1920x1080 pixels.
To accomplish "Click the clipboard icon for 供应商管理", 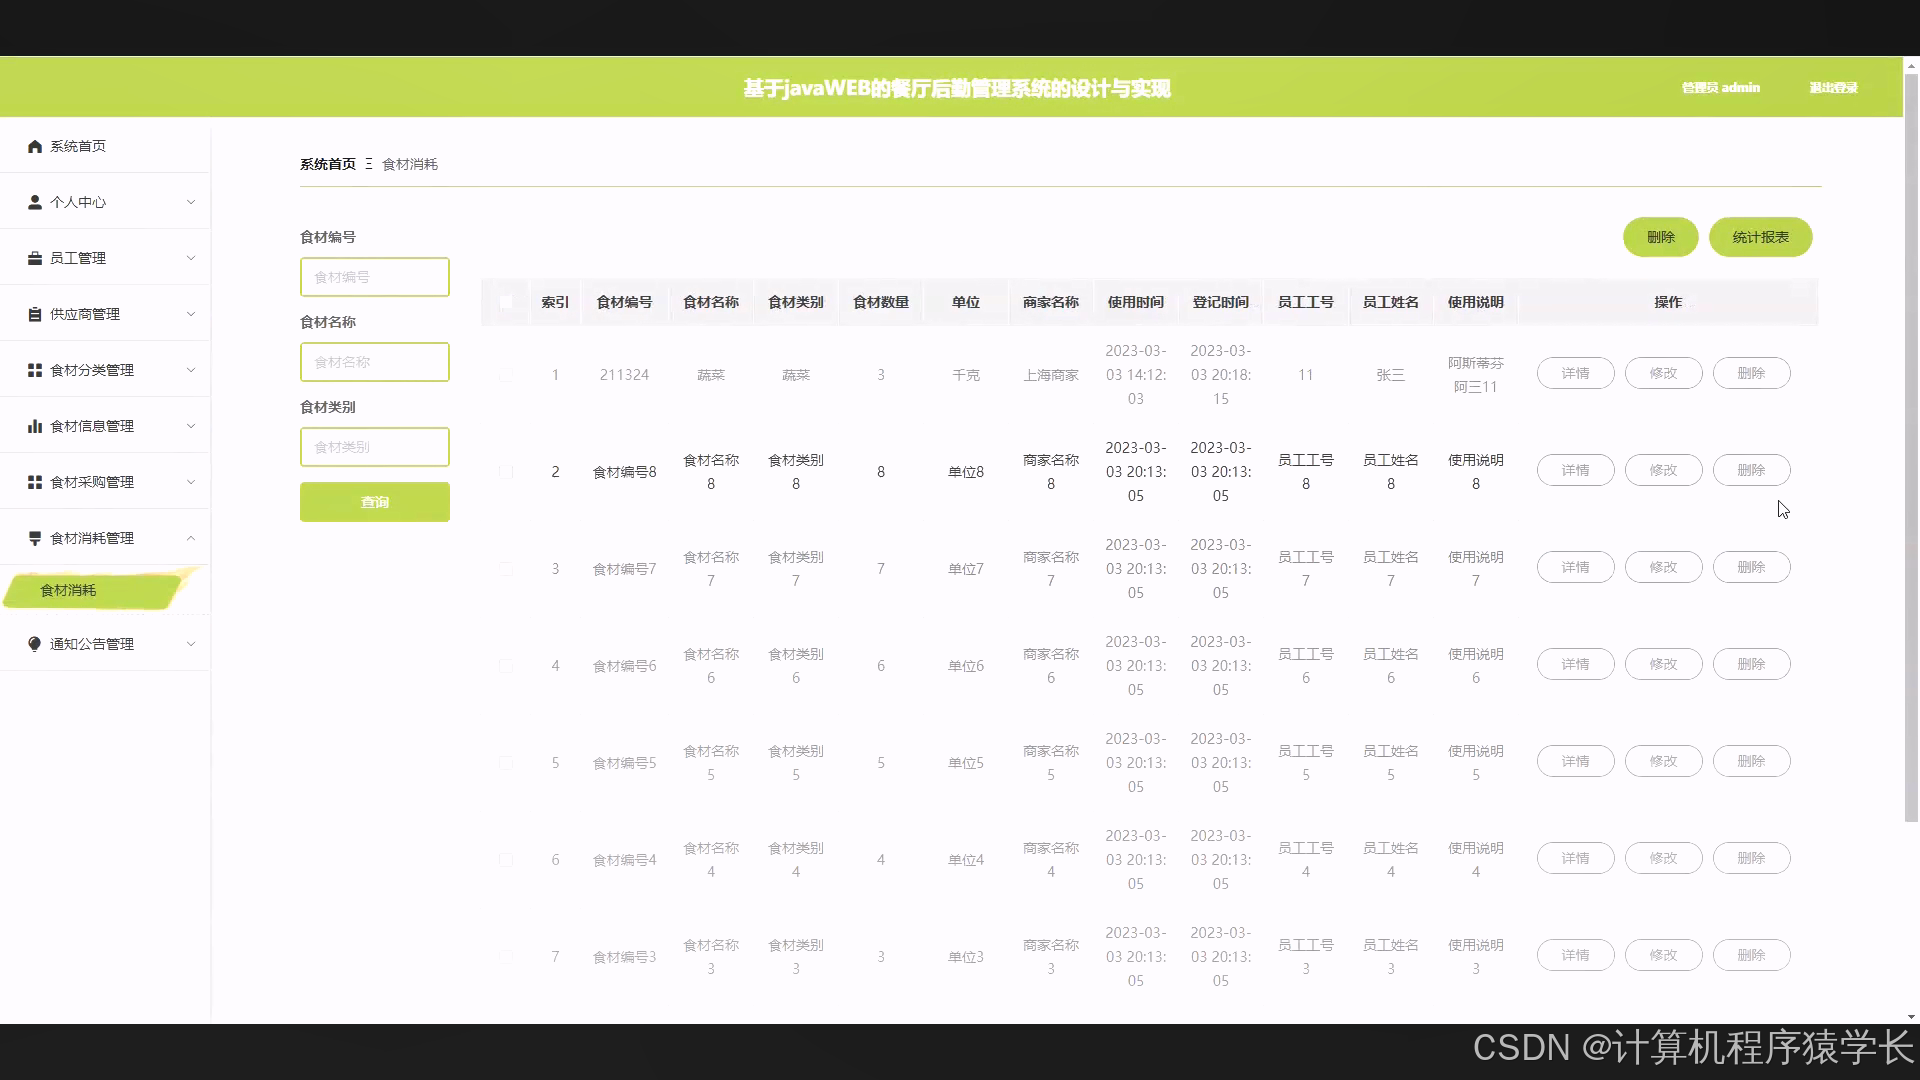I will pyautogui.click(x=35, y=314).
